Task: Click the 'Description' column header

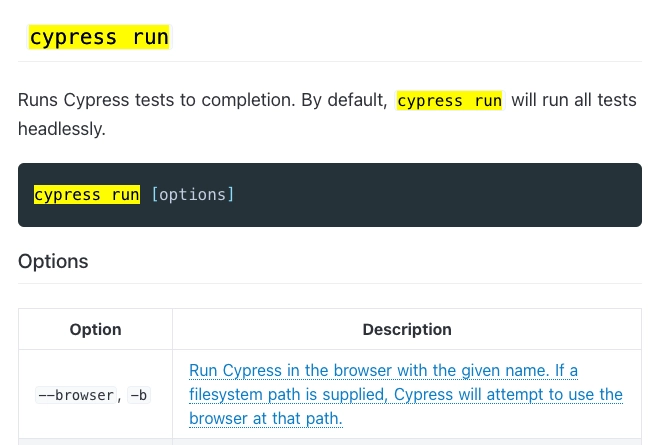Action: point(407,329)
